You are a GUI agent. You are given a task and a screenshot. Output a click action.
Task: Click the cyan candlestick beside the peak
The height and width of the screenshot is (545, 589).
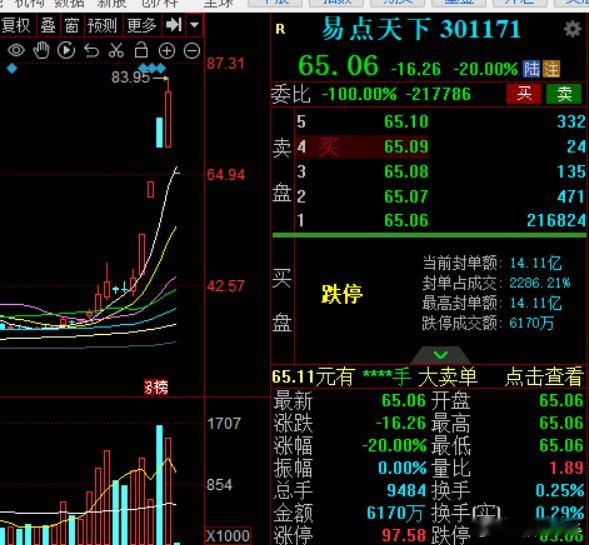pos(159,132)
